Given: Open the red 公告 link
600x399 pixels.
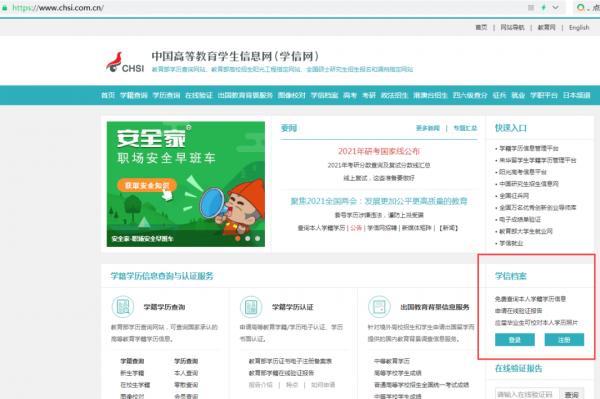Looking at the screenshot, I should click(356, 228).
